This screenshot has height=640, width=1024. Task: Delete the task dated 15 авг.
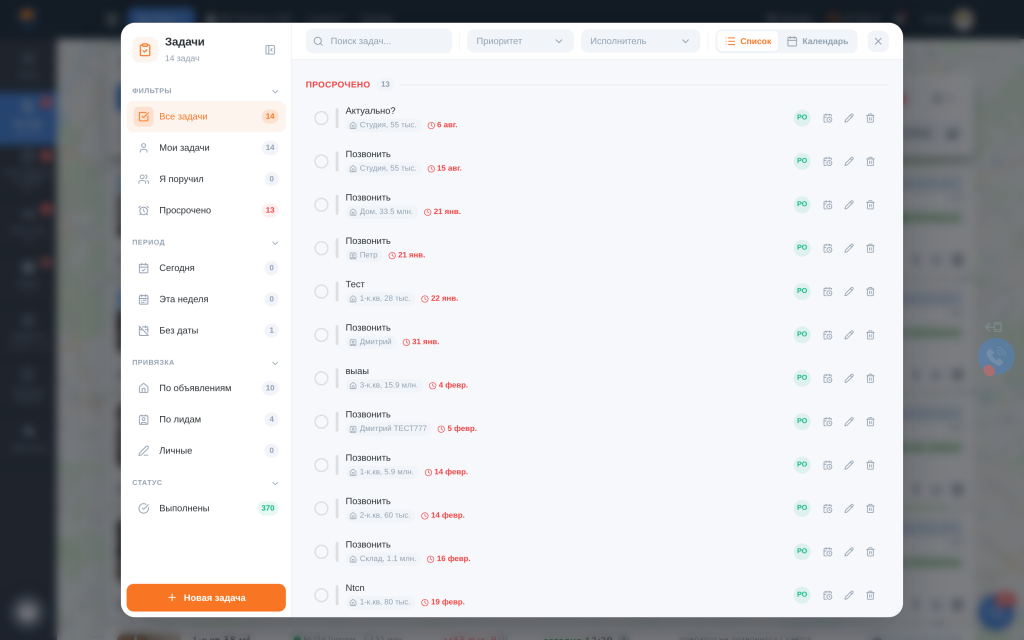[x=871, y=161]
